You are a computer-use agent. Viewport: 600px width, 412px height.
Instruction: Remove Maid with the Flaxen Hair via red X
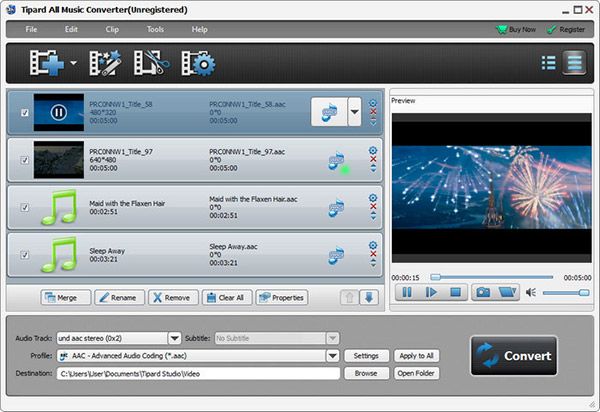pos(373,207)
